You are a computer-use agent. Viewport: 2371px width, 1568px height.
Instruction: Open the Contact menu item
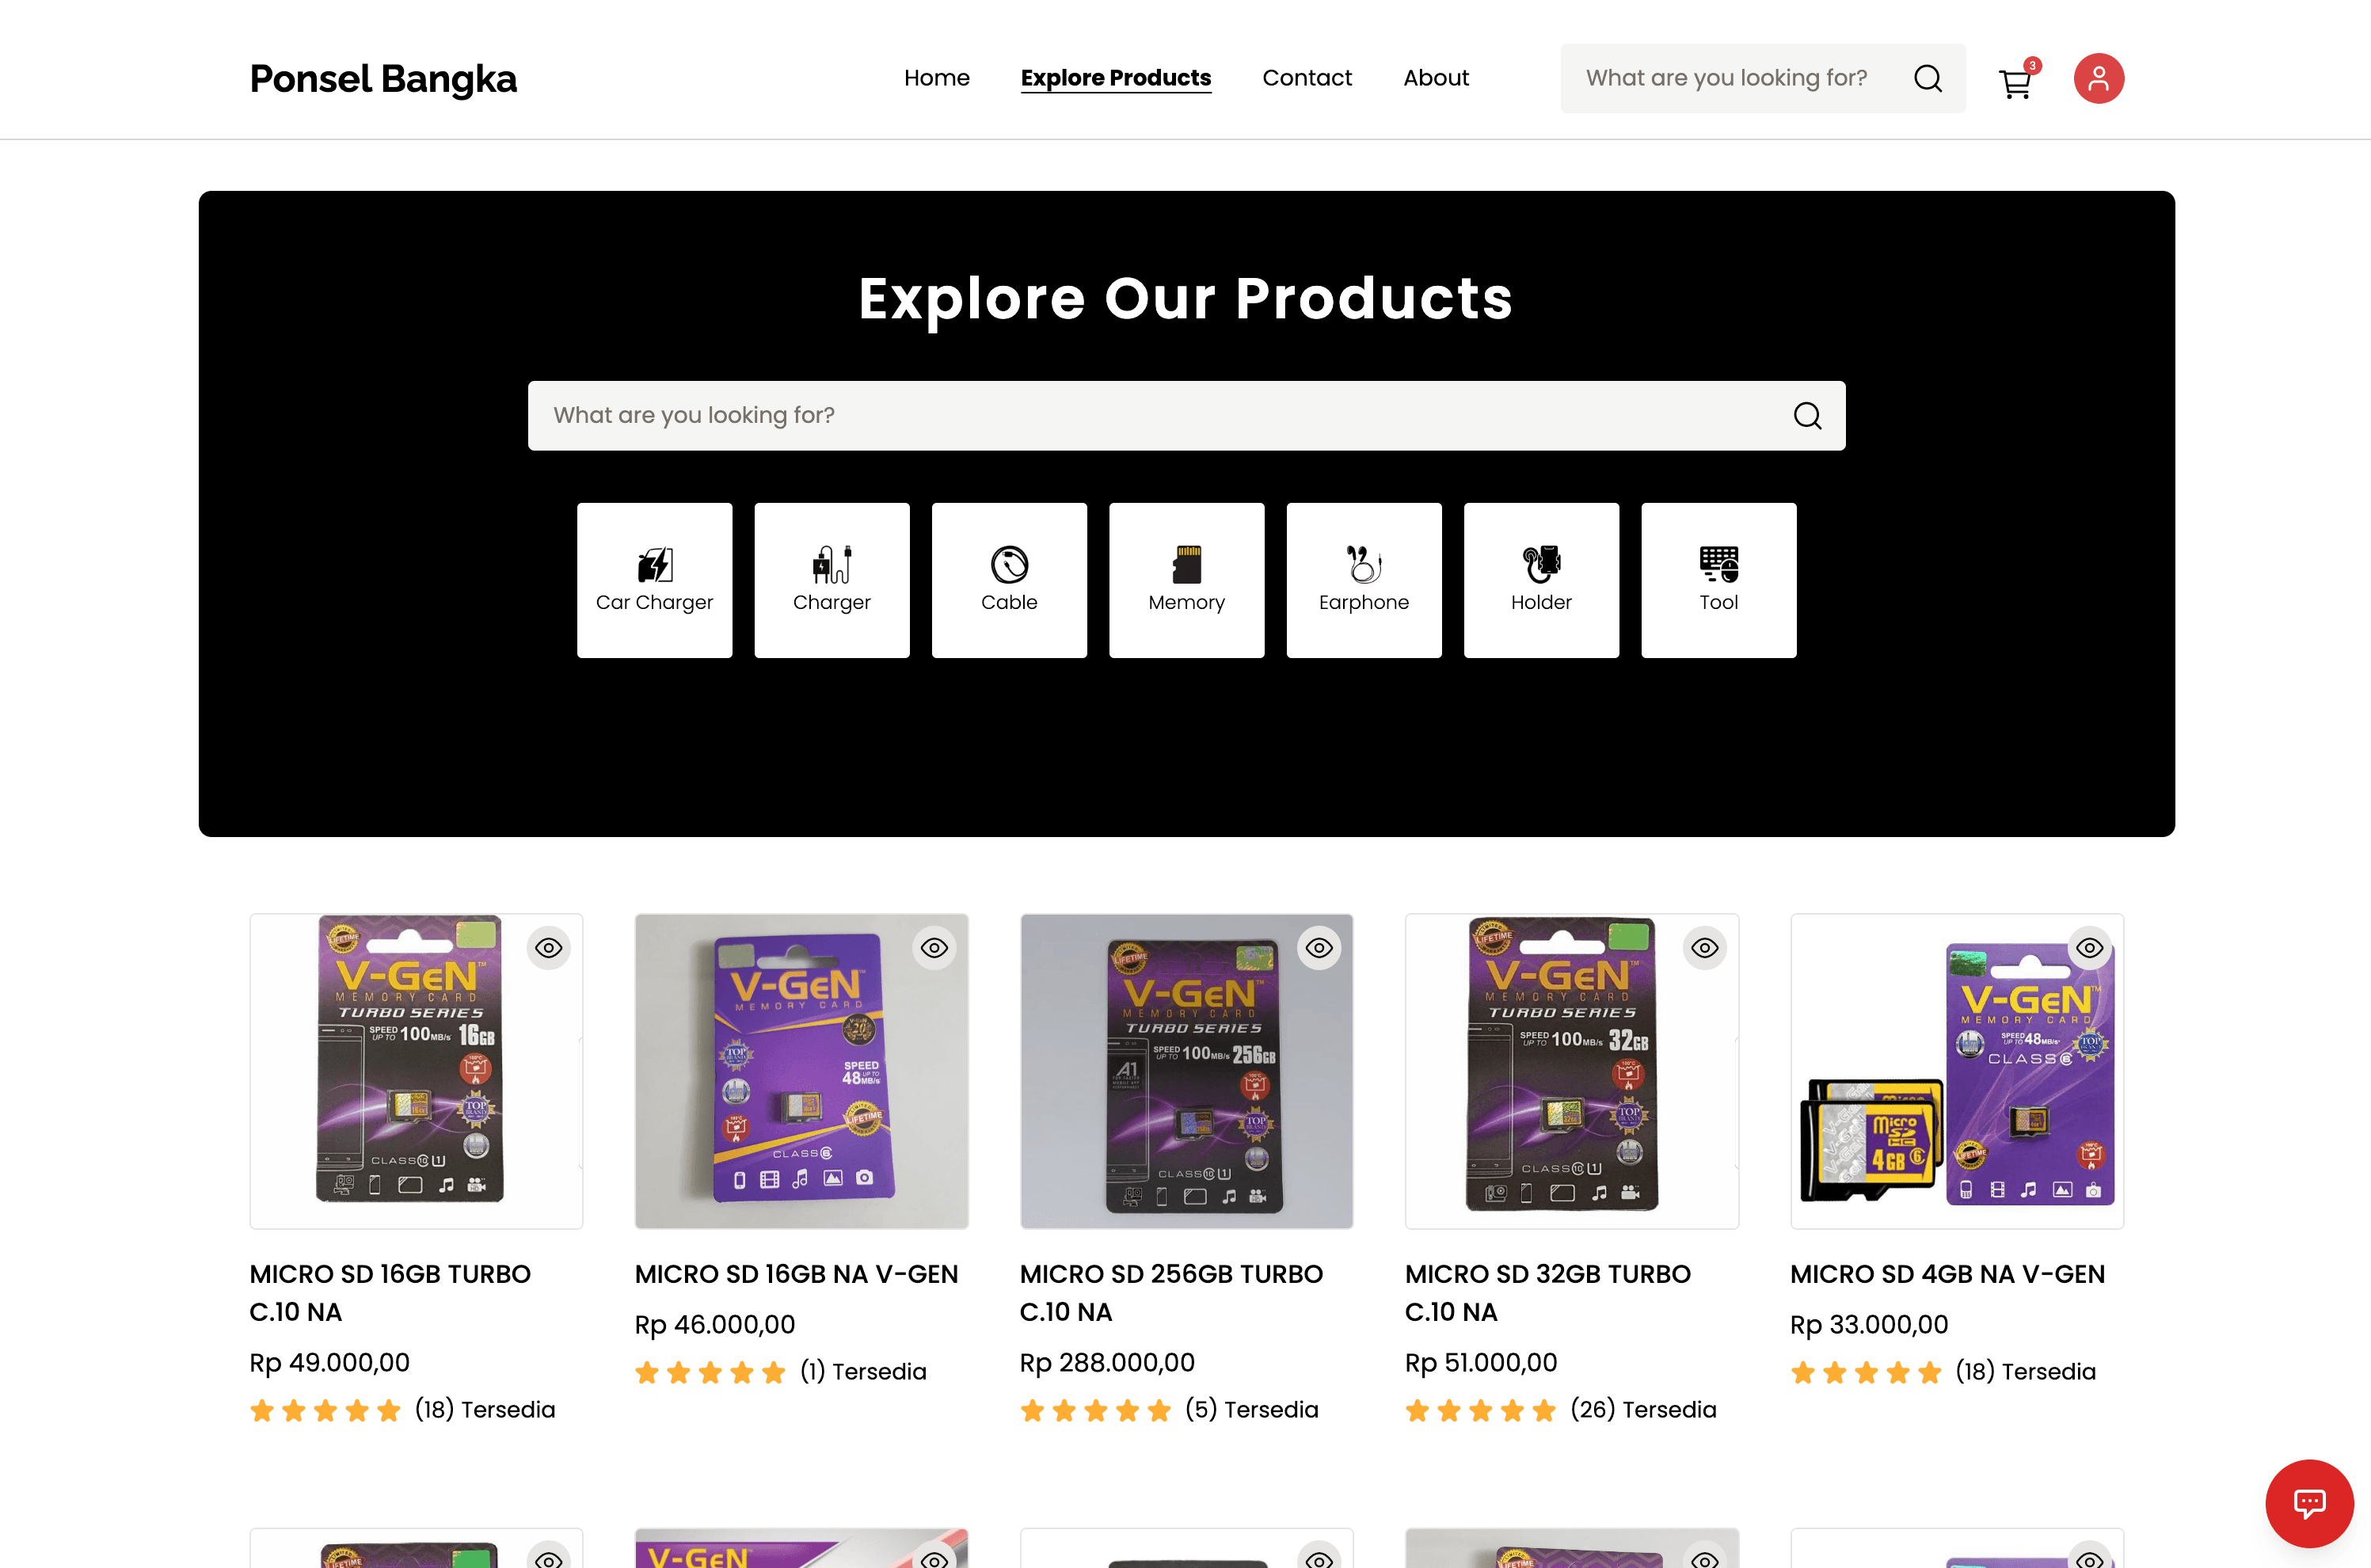click(x=1307, y=78)
